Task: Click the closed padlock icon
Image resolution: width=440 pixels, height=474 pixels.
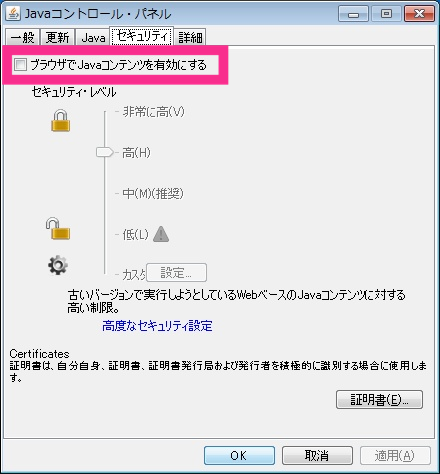Action: click(61, 121)
